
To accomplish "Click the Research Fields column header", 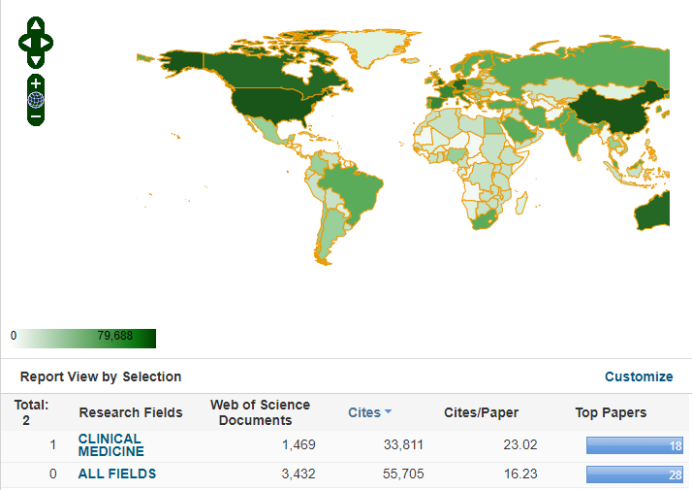I will pyautogui.click(x=130, y=412).
